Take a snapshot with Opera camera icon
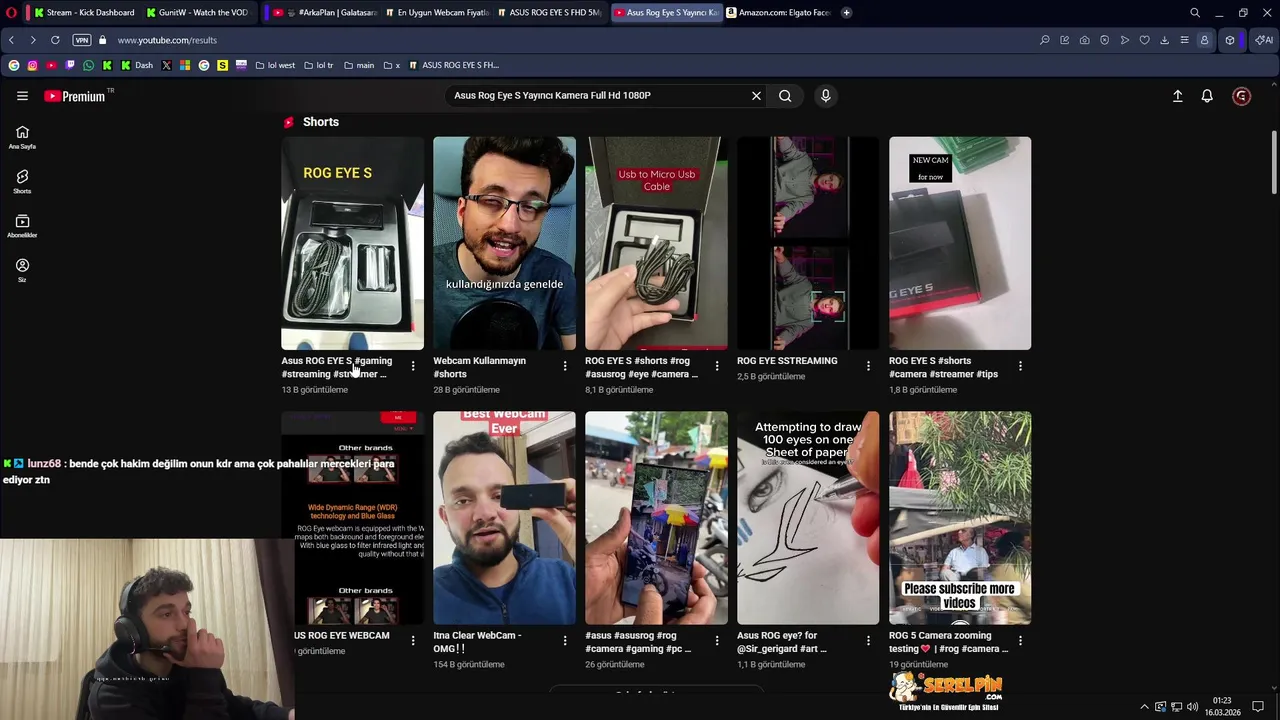This screenshot has height=720, width=1280. click(x=1084, y=40)
